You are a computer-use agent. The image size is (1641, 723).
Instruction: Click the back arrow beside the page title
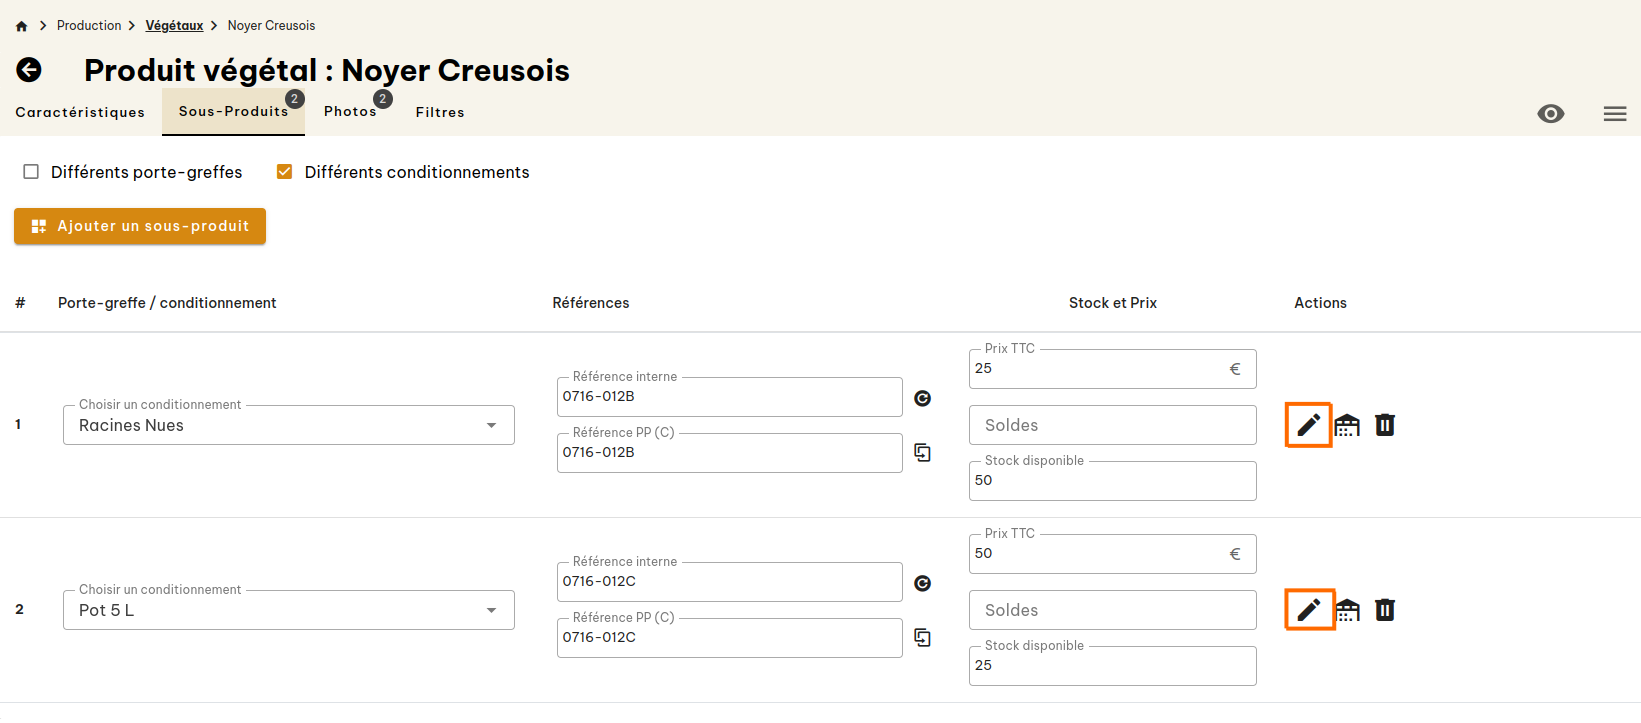[x=28, y=70]
